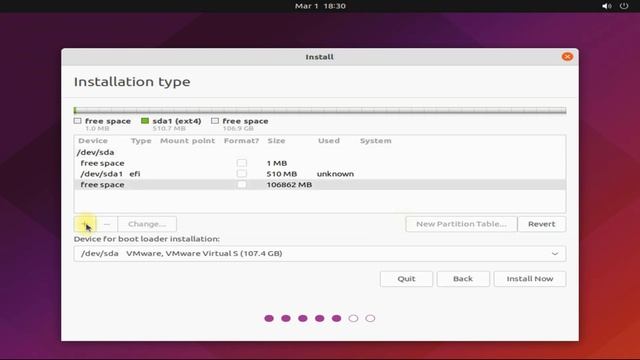Close the Install window
Image resolution: width=640 pixels, height=360 pixels.
coord(567,57)
